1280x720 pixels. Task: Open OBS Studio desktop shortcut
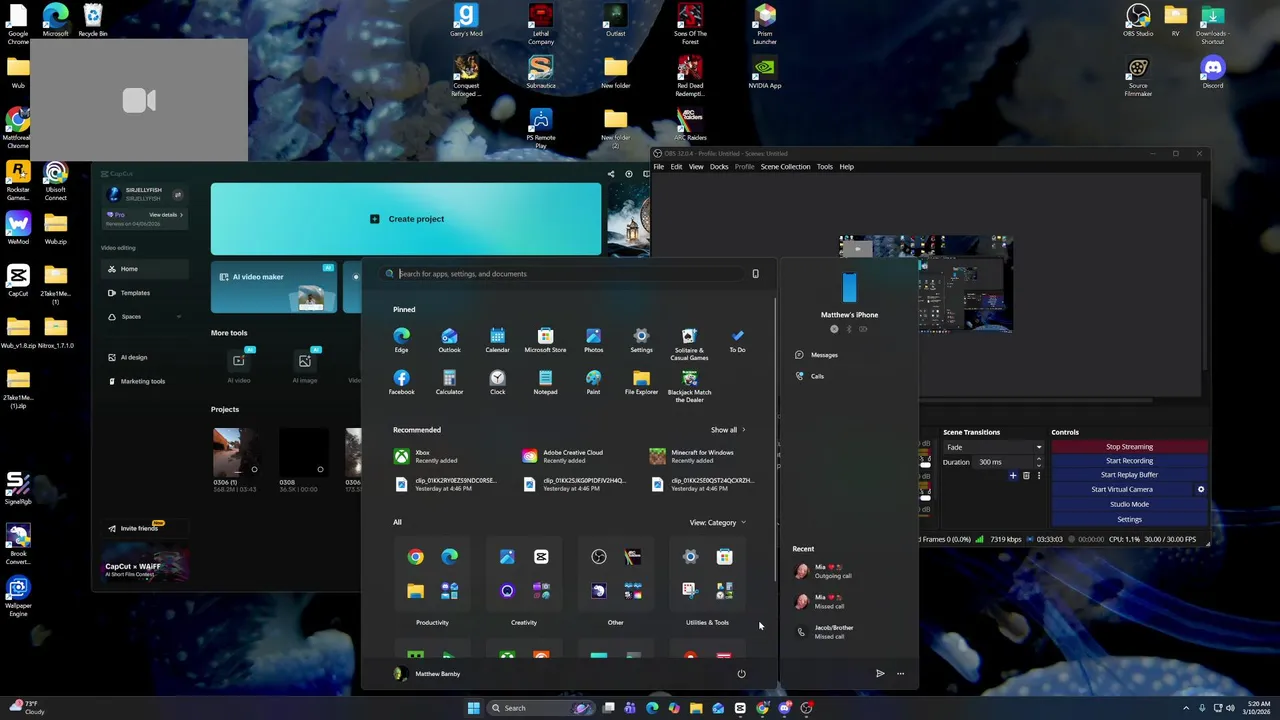1138,20
